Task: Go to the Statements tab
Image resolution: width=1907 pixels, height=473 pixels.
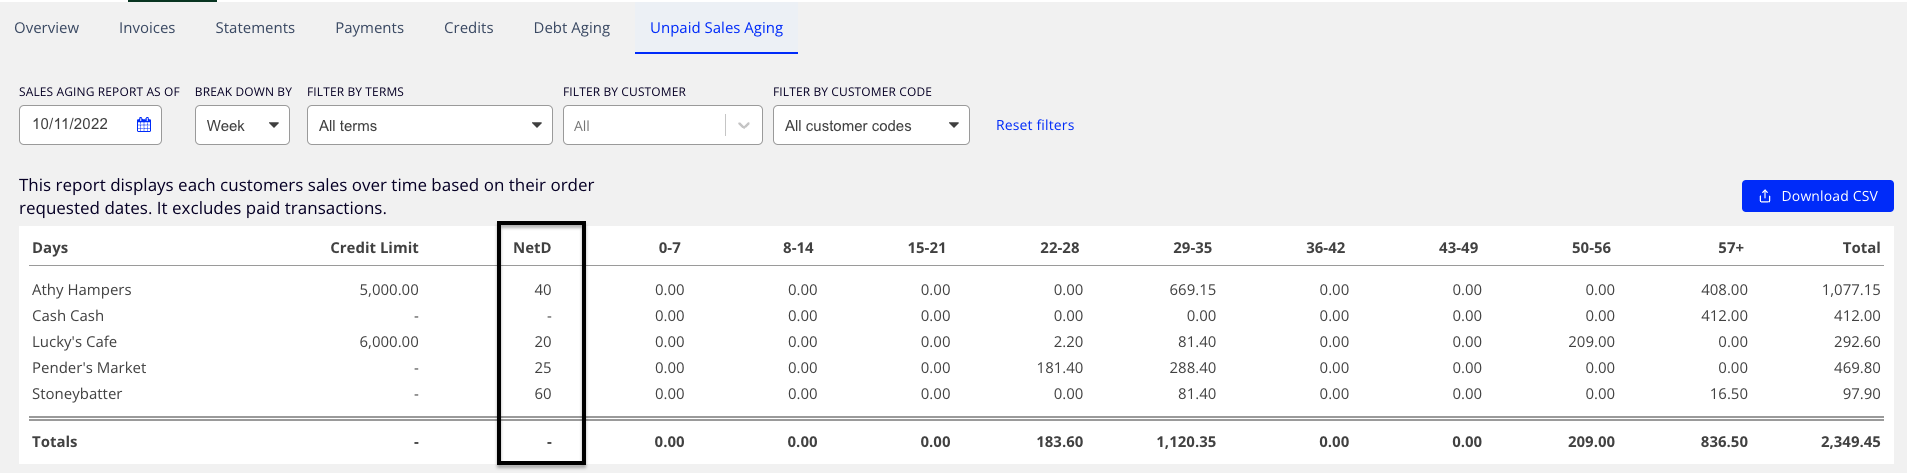Action: tap(255, 28)
